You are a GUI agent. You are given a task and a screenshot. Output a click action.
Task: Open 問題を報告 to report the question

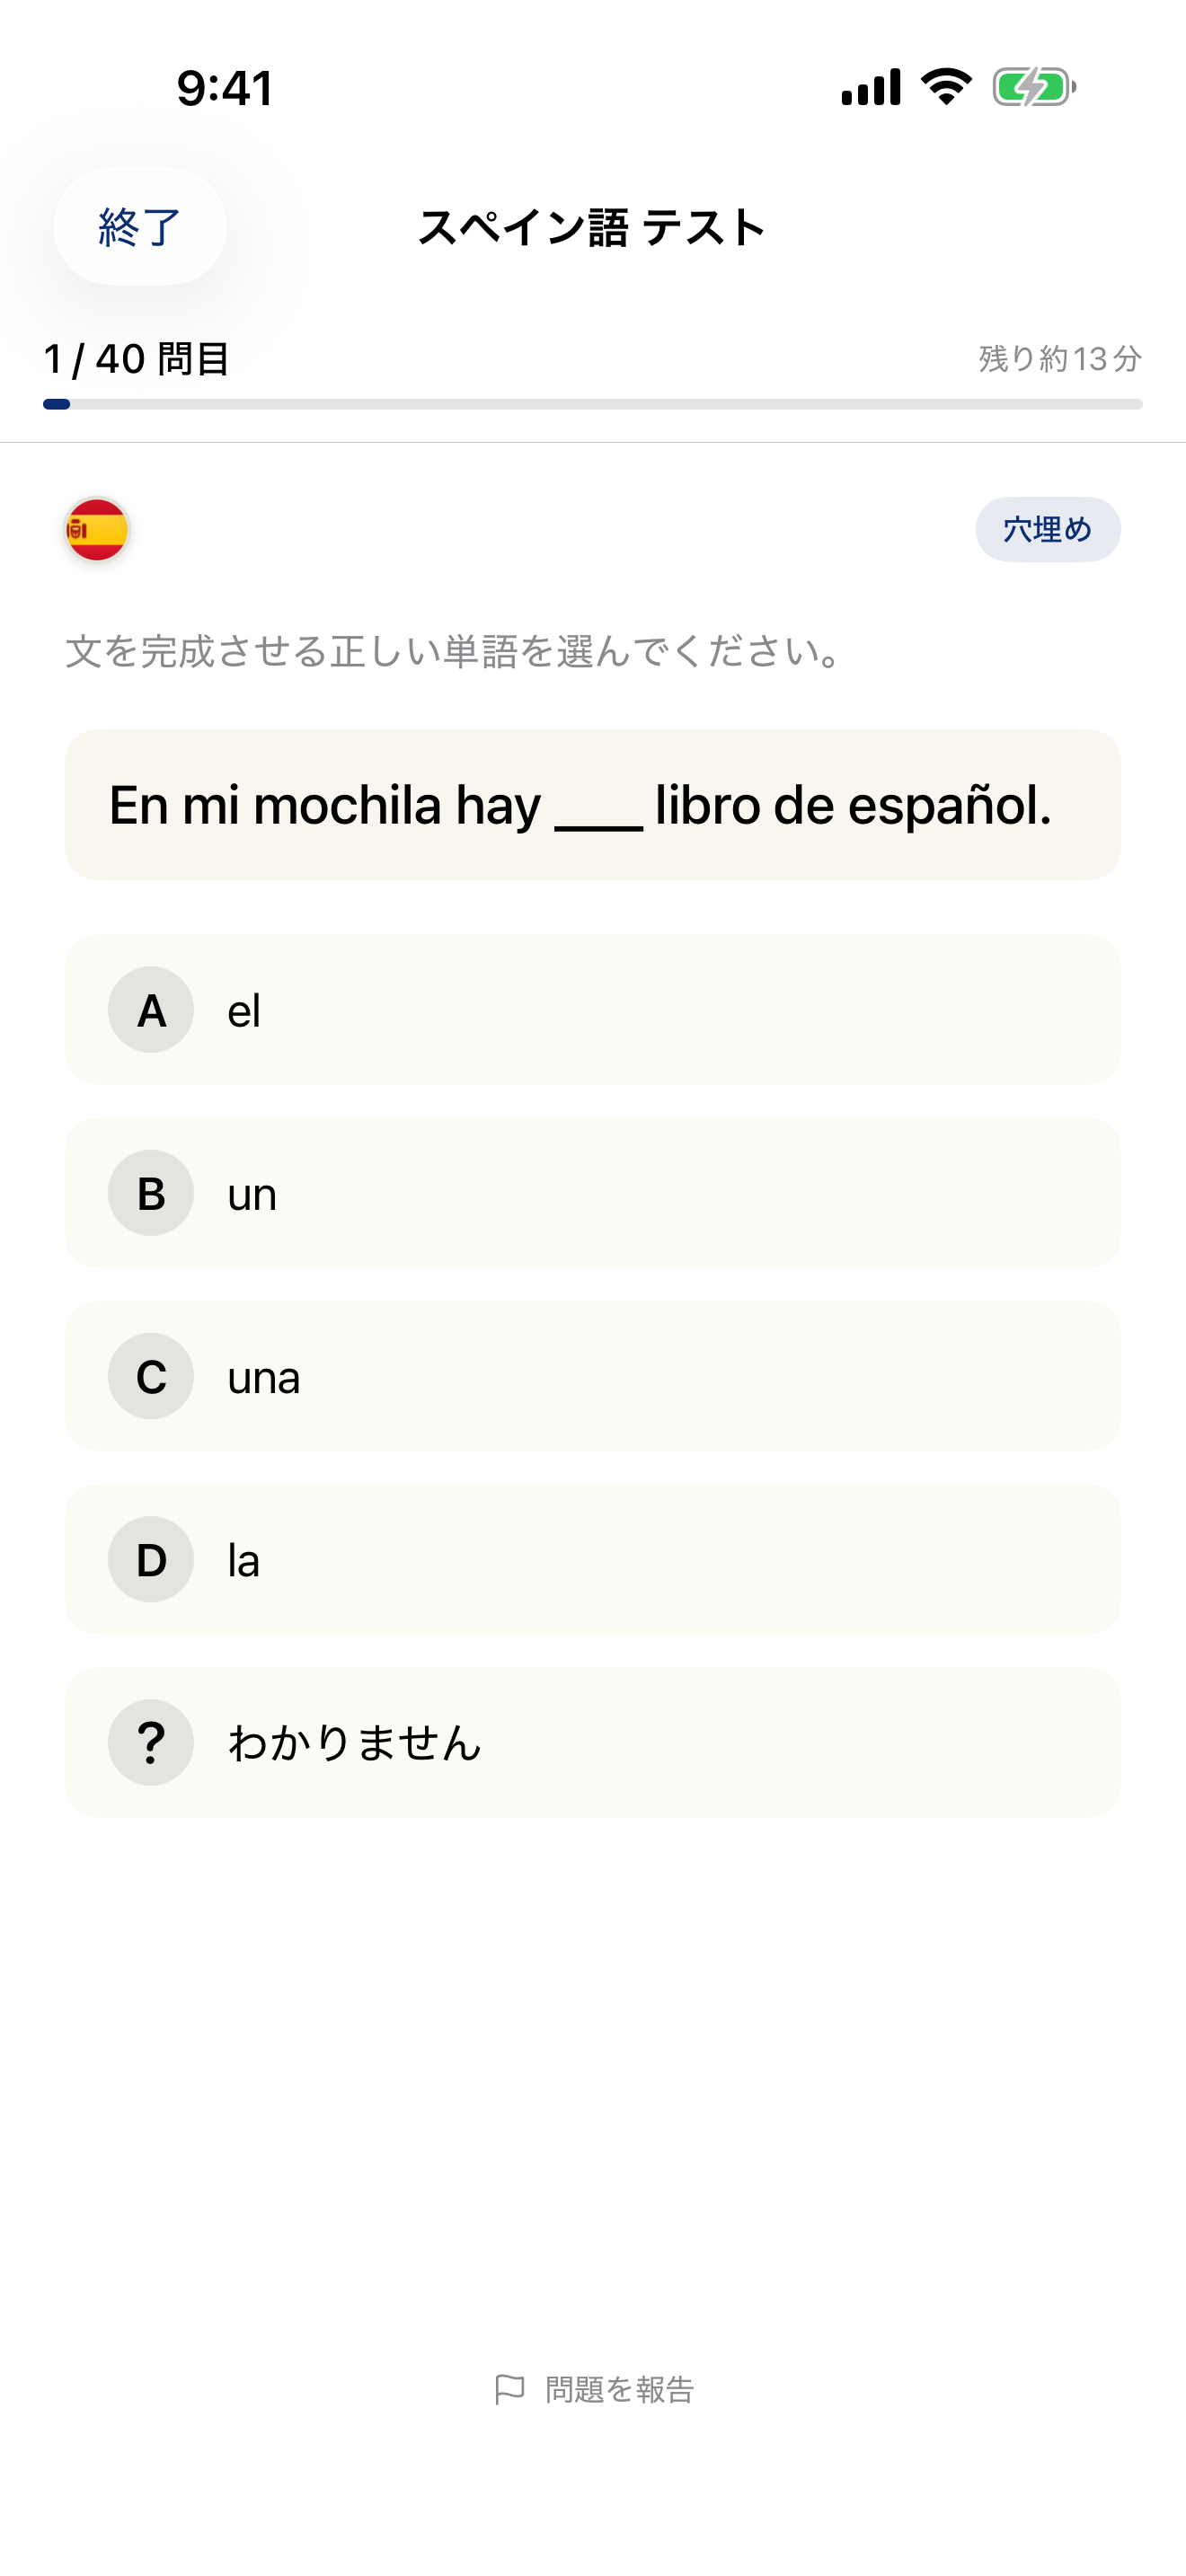pyautogui.click(x=619, y=2390)
